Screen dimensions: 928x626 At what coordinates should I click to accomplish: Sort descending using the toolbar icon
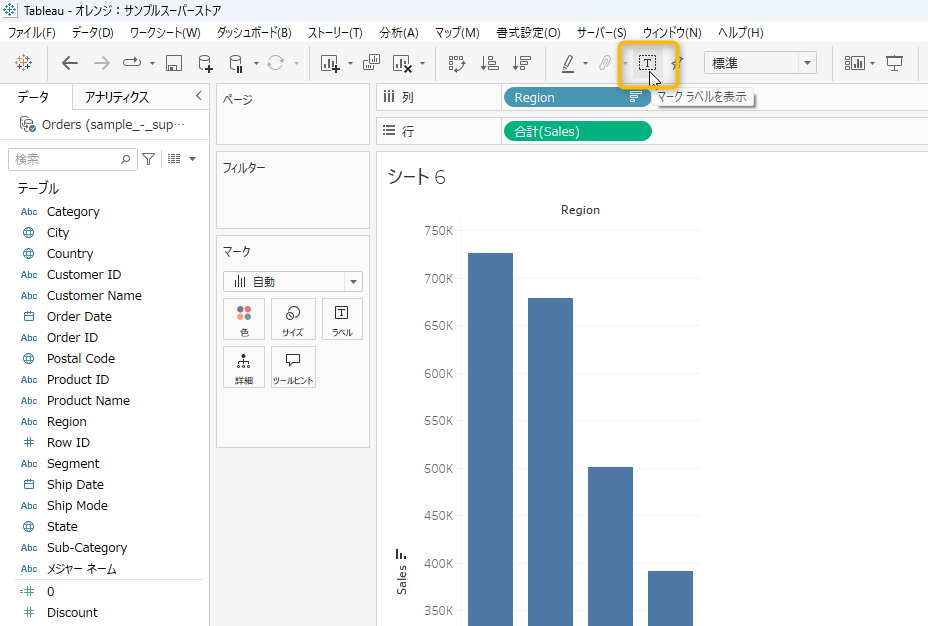pyautogui.click(x=521, y=63)
